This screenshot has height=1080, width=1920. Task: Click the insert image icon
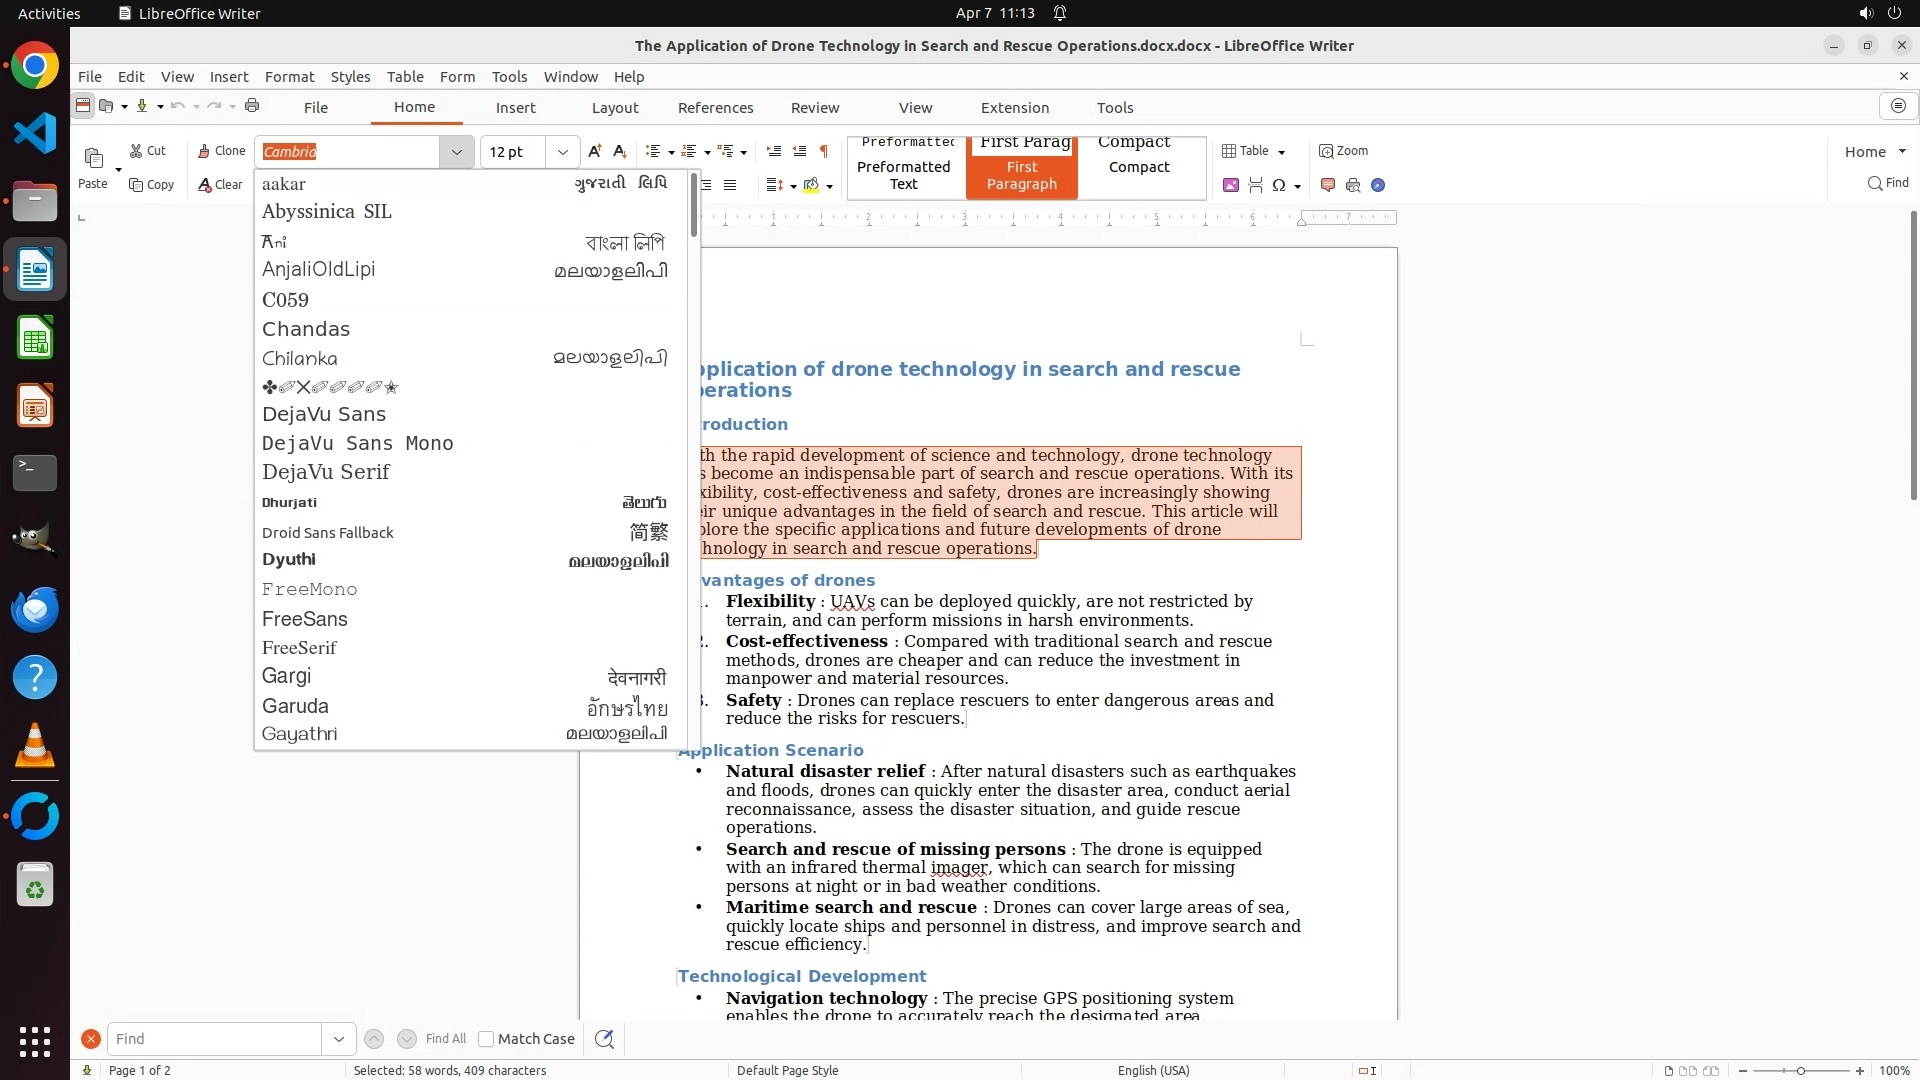pyautogui.click(x=1231, y=185)
